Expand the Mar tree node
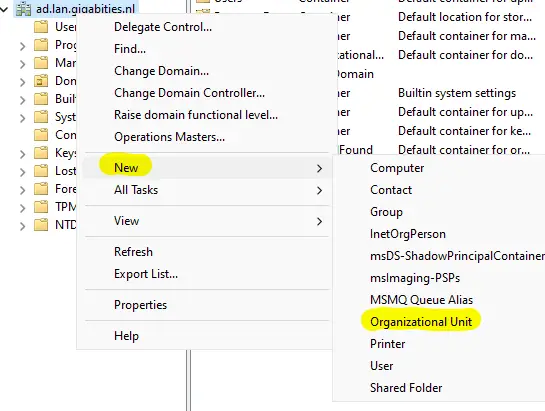Screen dimensions: 545x411 (x=23, y=64)
